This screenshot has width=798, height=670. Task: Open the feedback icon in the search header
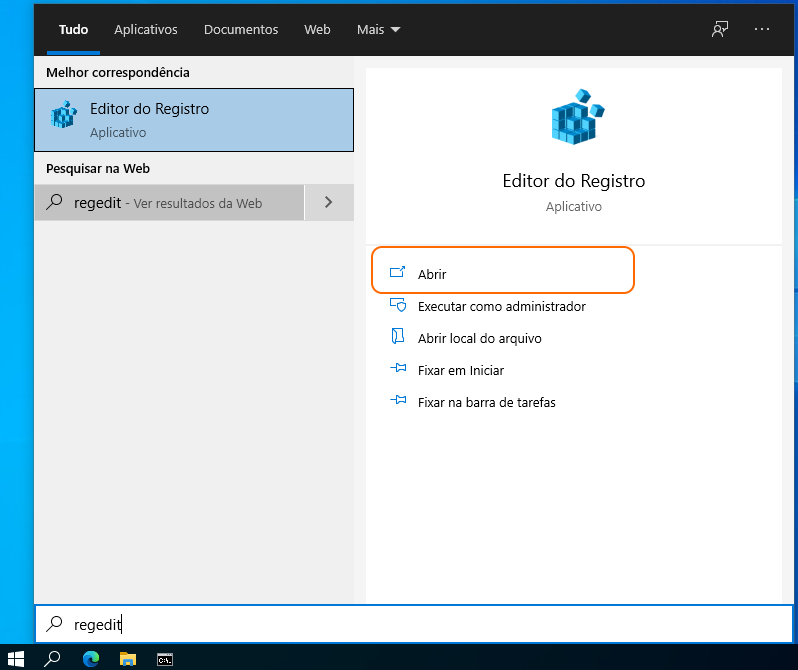point(720,29)
